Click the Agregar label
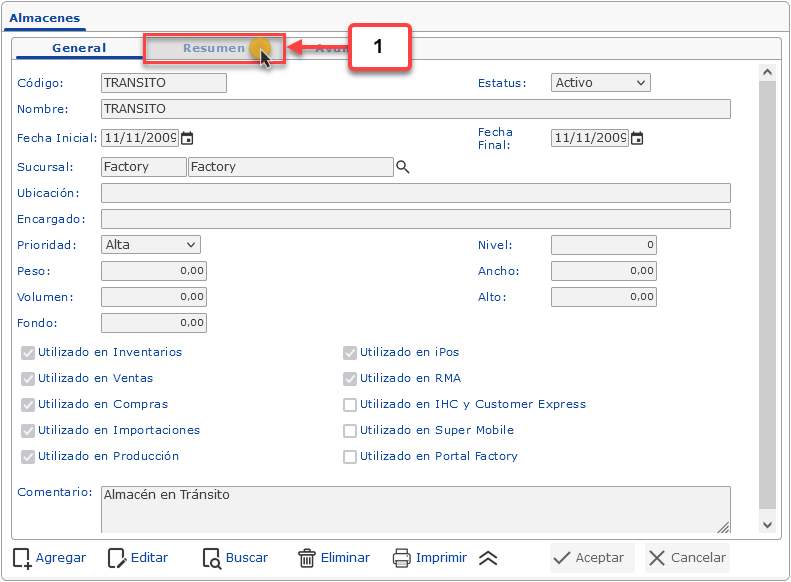This screenshot has width=791, height=582. point(61,558)
